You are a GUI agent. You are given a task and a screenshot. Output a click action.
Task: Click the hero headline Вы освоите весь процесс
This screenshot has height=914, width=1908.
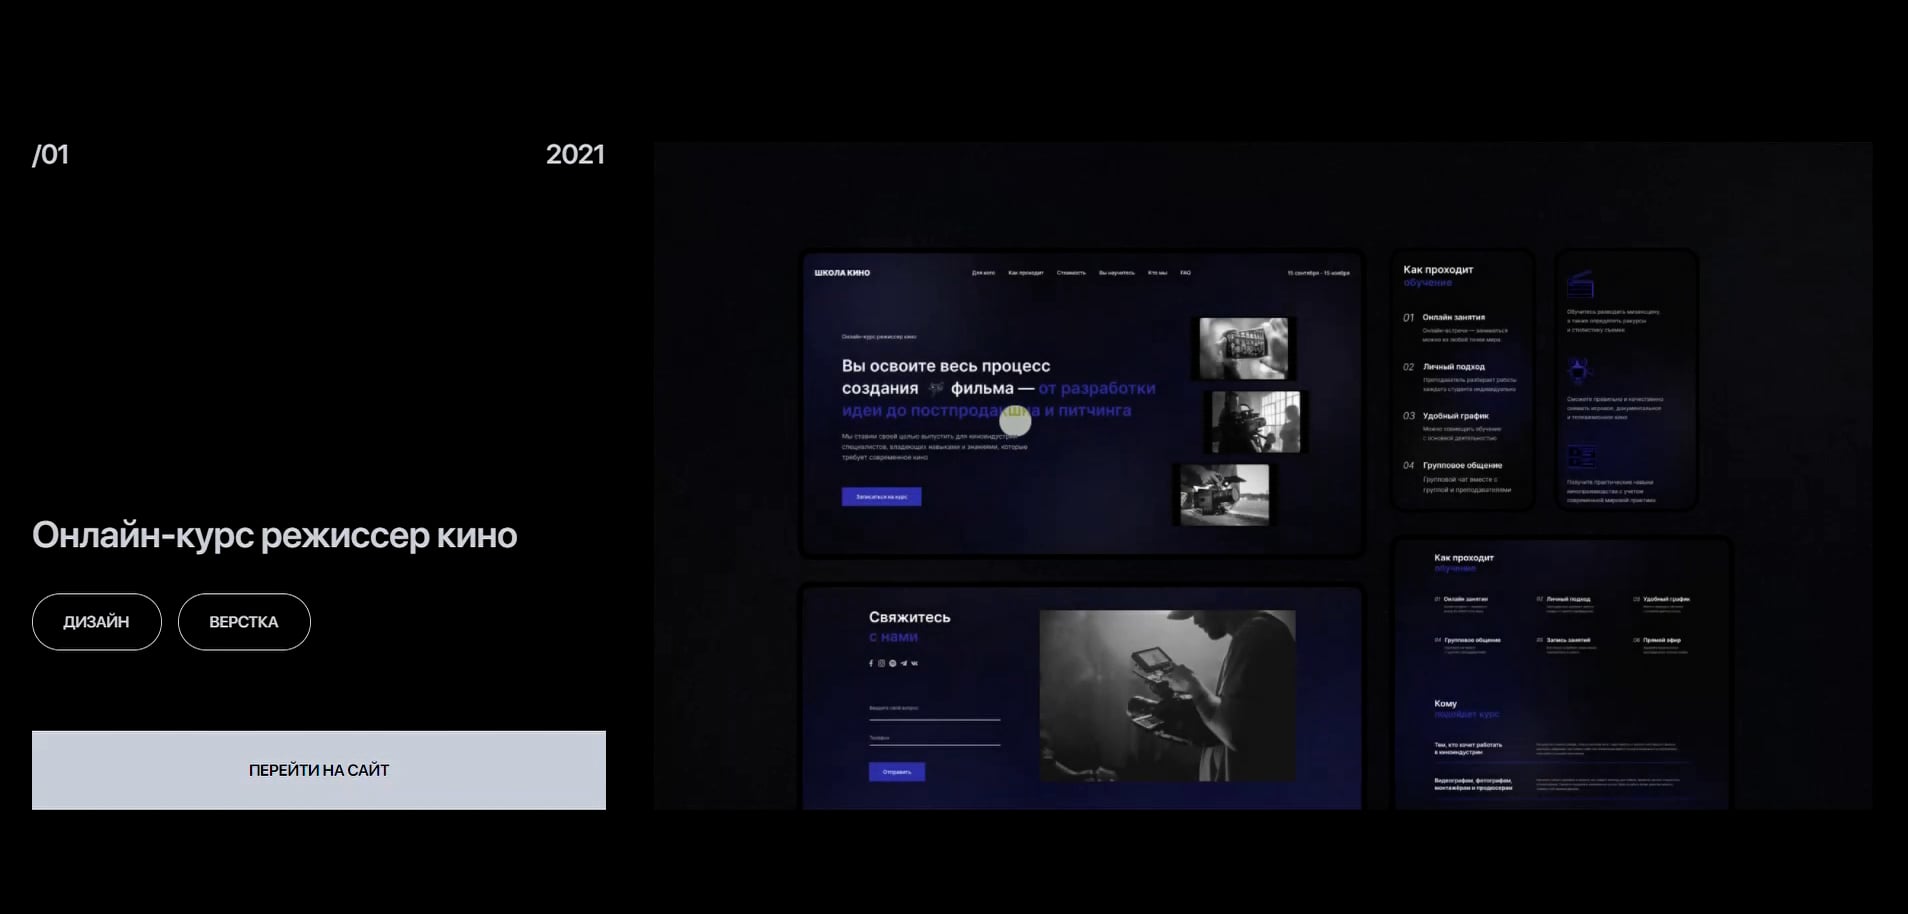point(946,366)
